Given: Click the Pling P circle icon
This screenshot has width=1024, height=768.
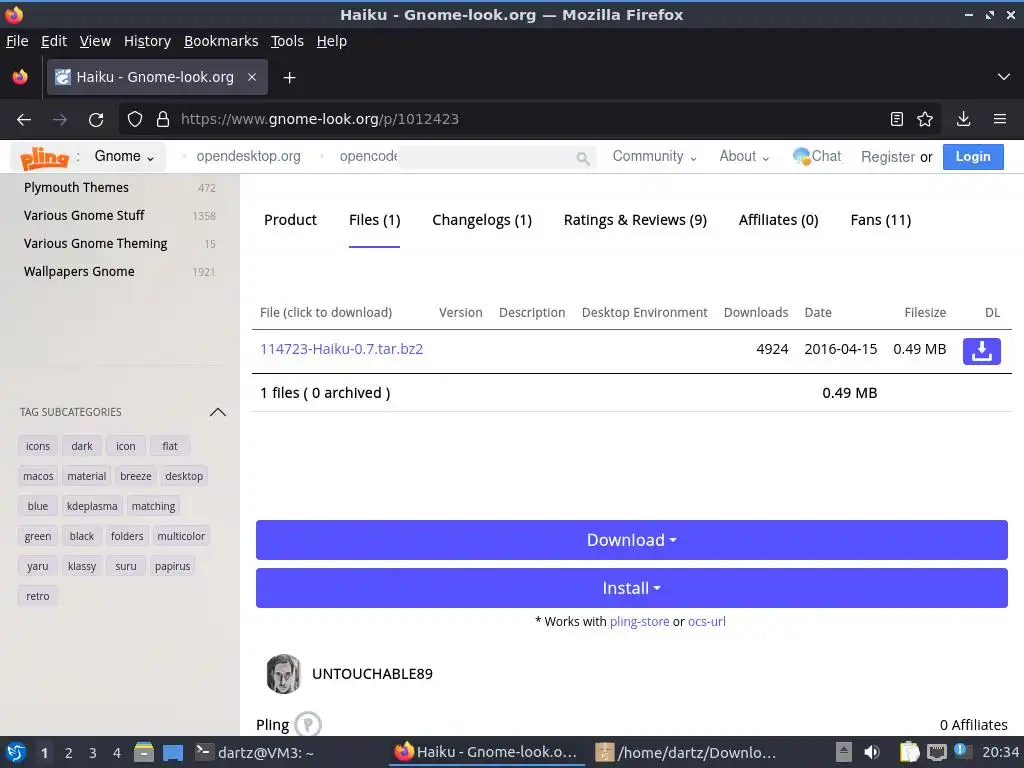Looking at the screenshot, I should pyautogui.click(x=308, y=724).
